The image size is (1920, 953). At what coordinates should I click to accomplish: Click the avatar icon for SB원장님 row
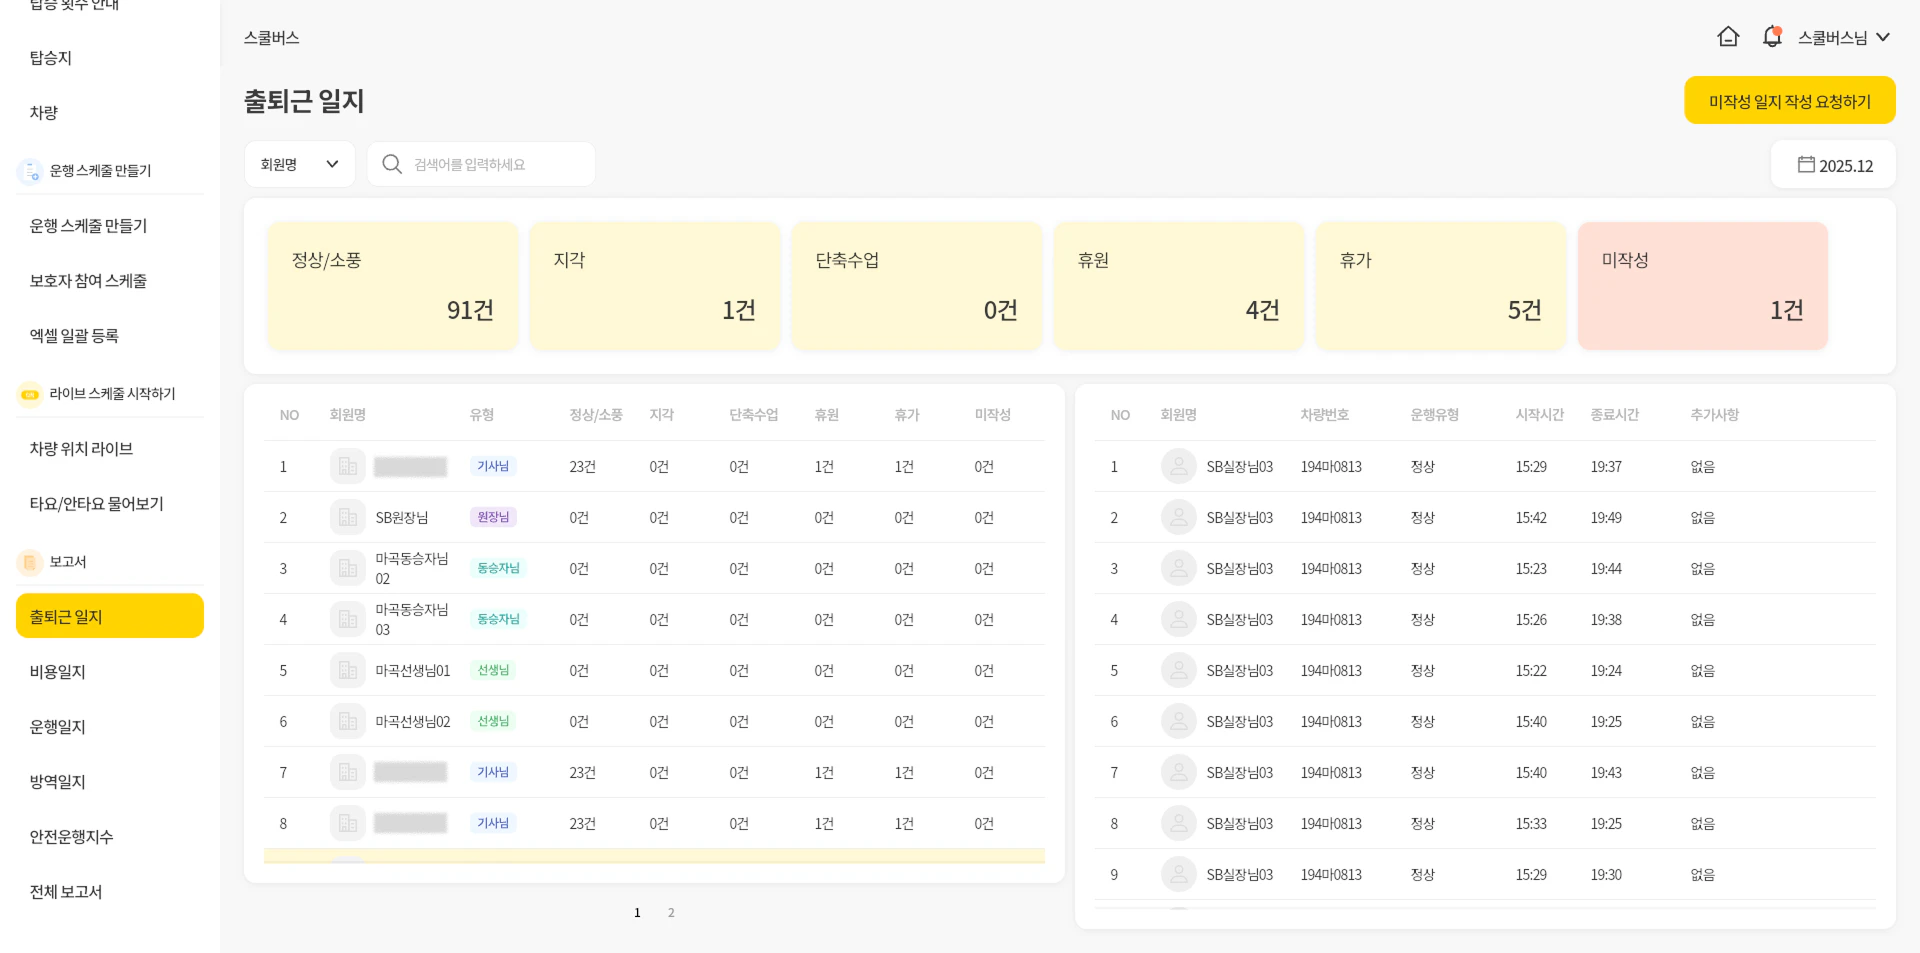(x=347, y=518)
